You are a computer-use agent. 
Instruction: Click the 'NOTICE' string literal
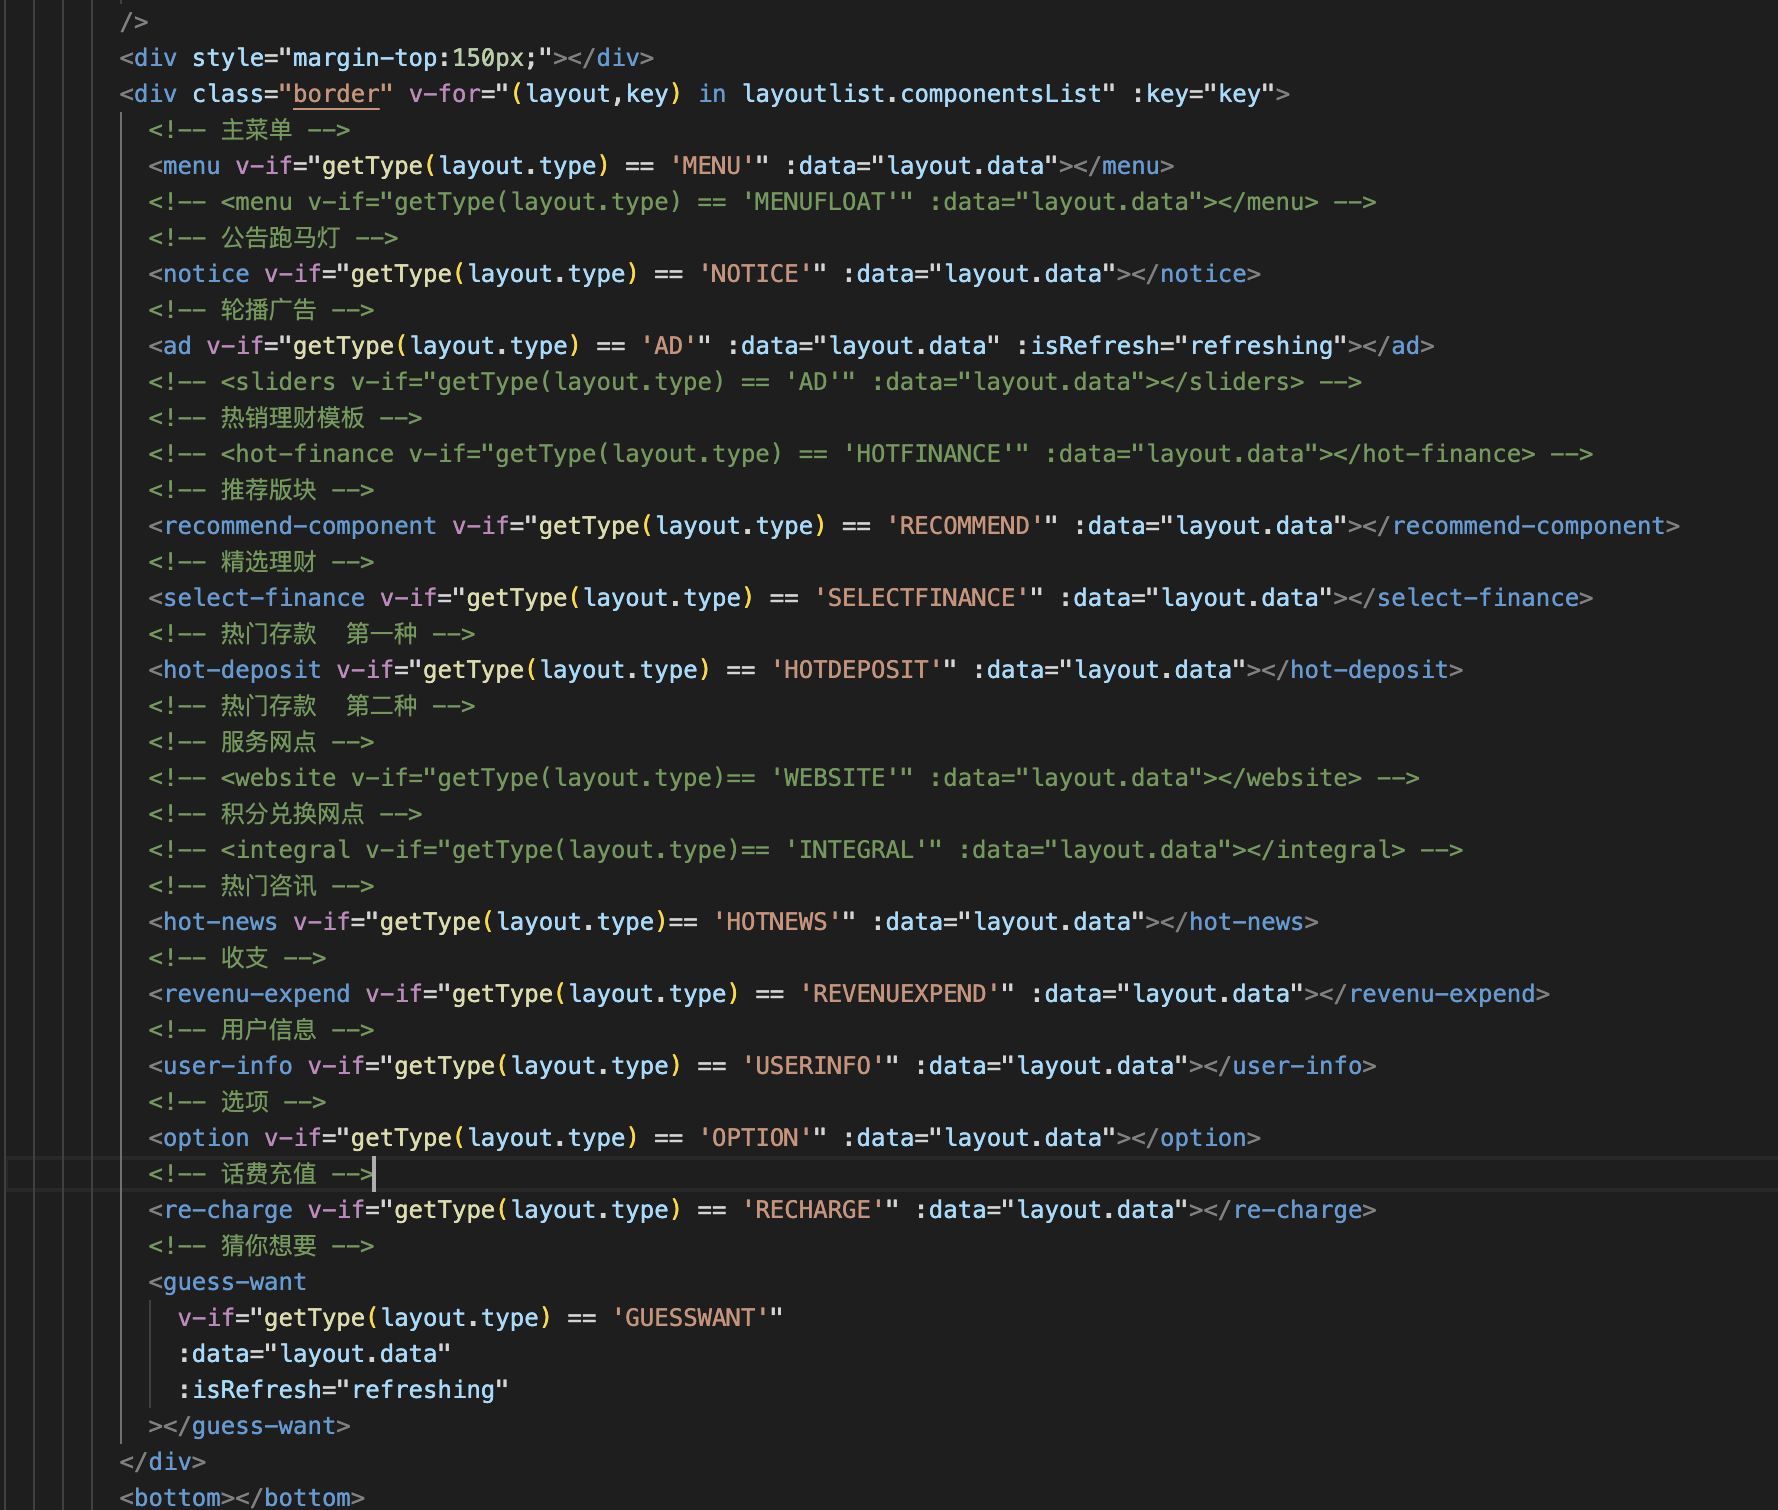[x=755, y=274]
